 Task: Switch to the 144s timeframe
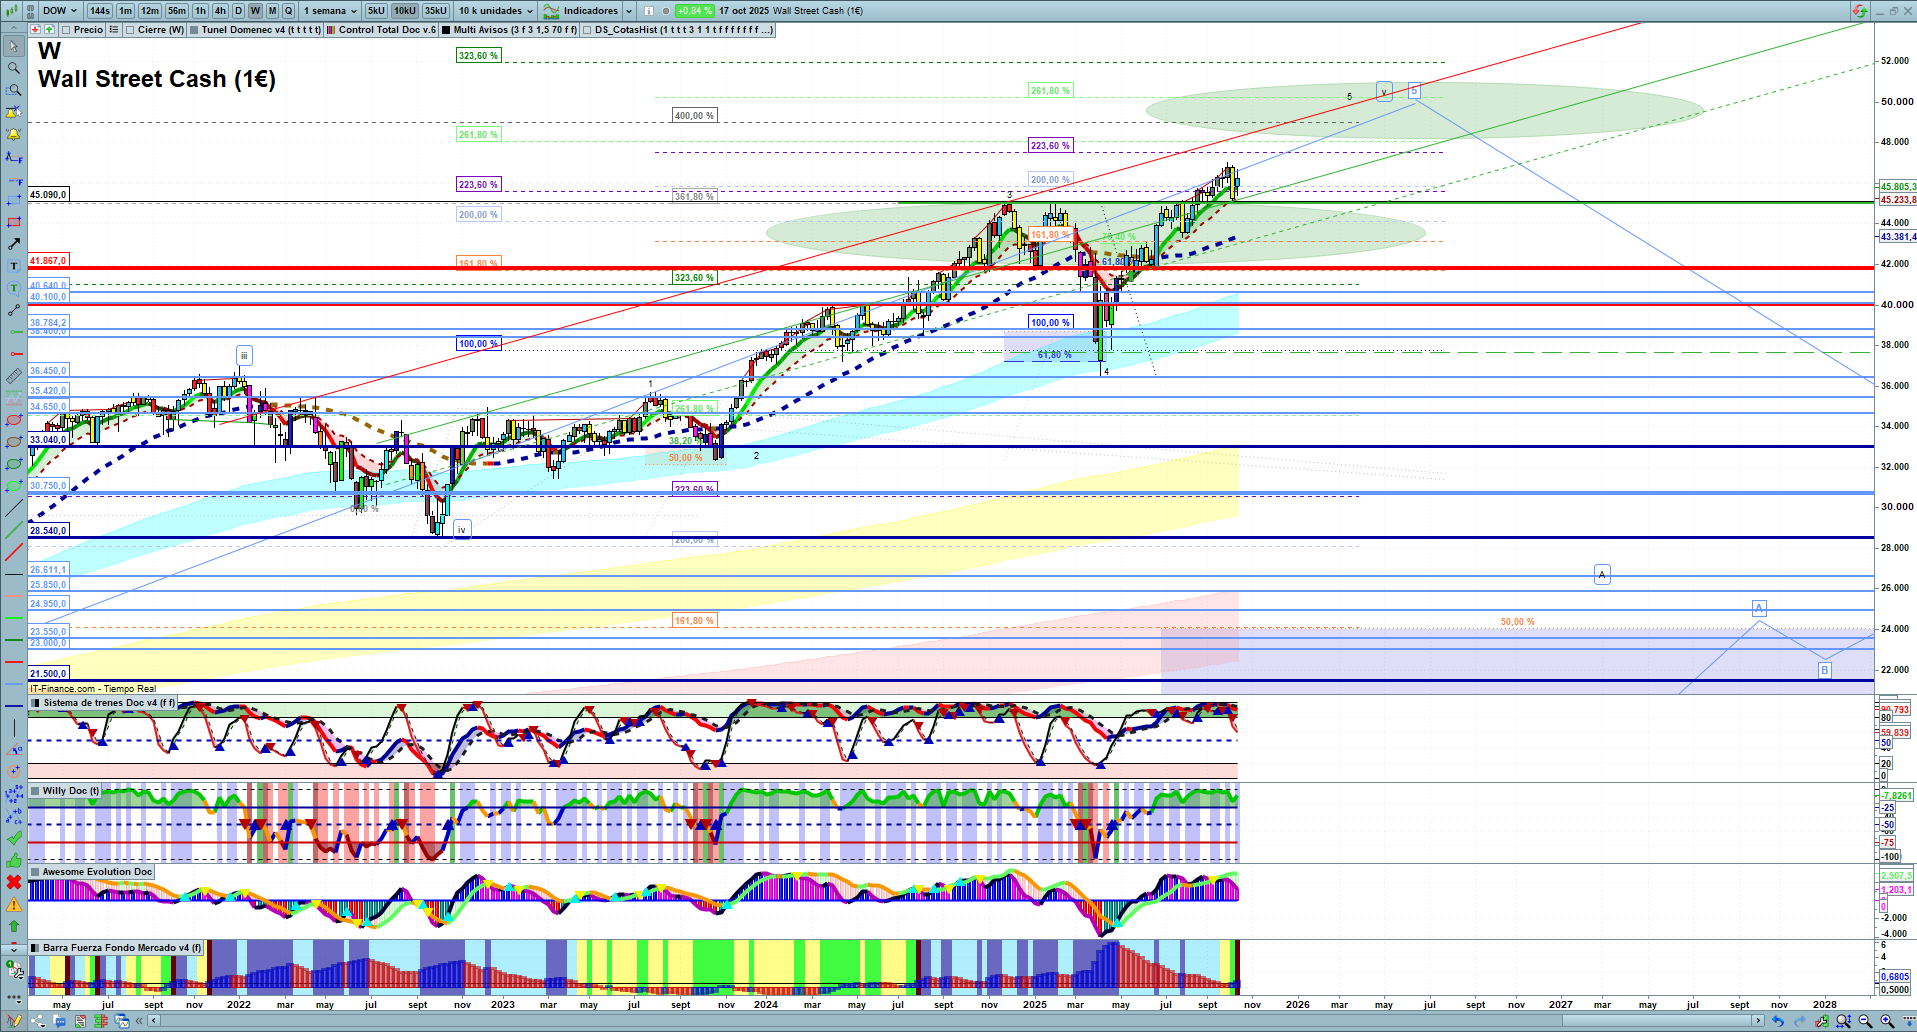pyautogui.click(x=99, y=11)
